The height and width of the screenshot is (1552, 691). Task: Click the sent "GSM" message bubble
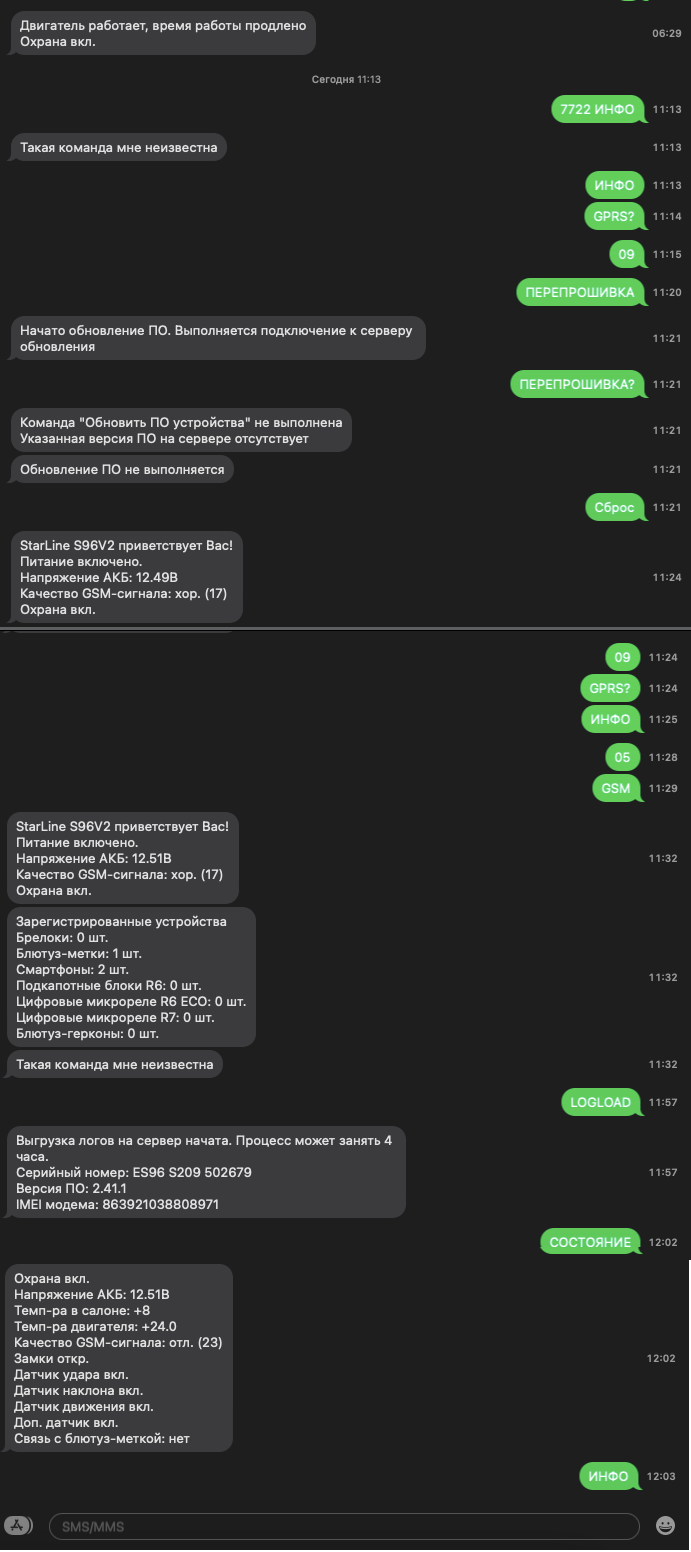coord(616,788)
